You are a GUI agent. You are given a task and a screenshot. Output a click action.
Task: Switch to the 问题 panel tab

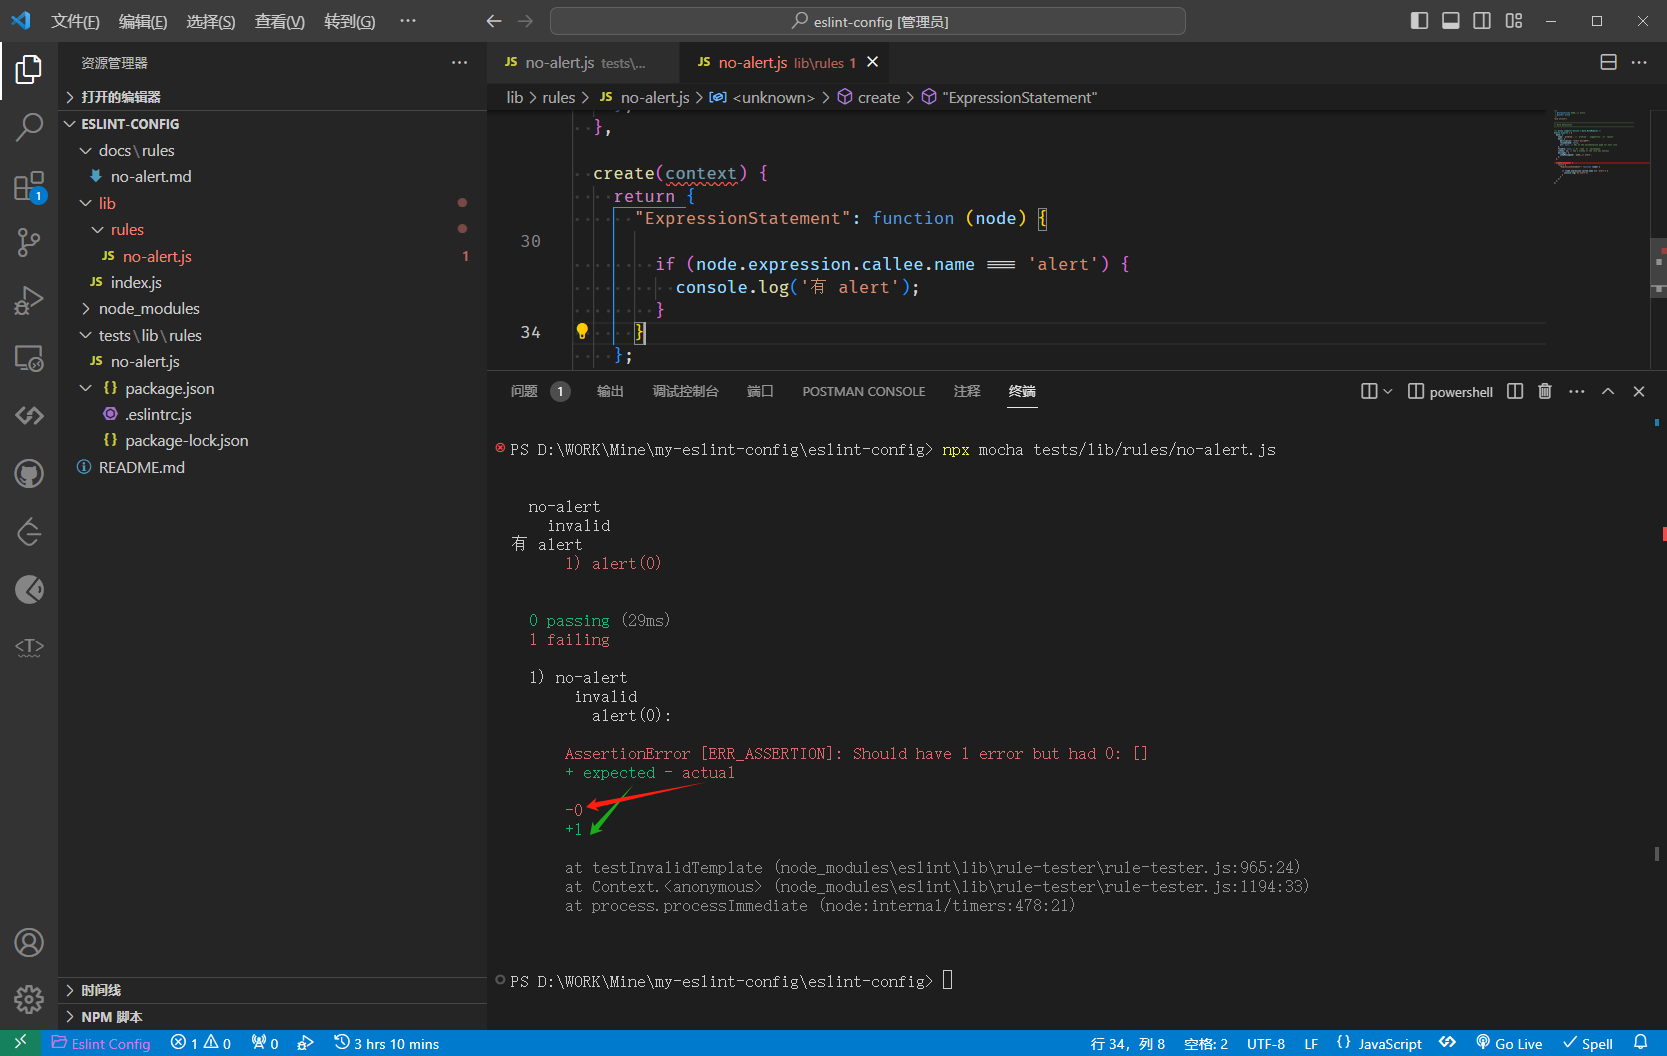524,391
